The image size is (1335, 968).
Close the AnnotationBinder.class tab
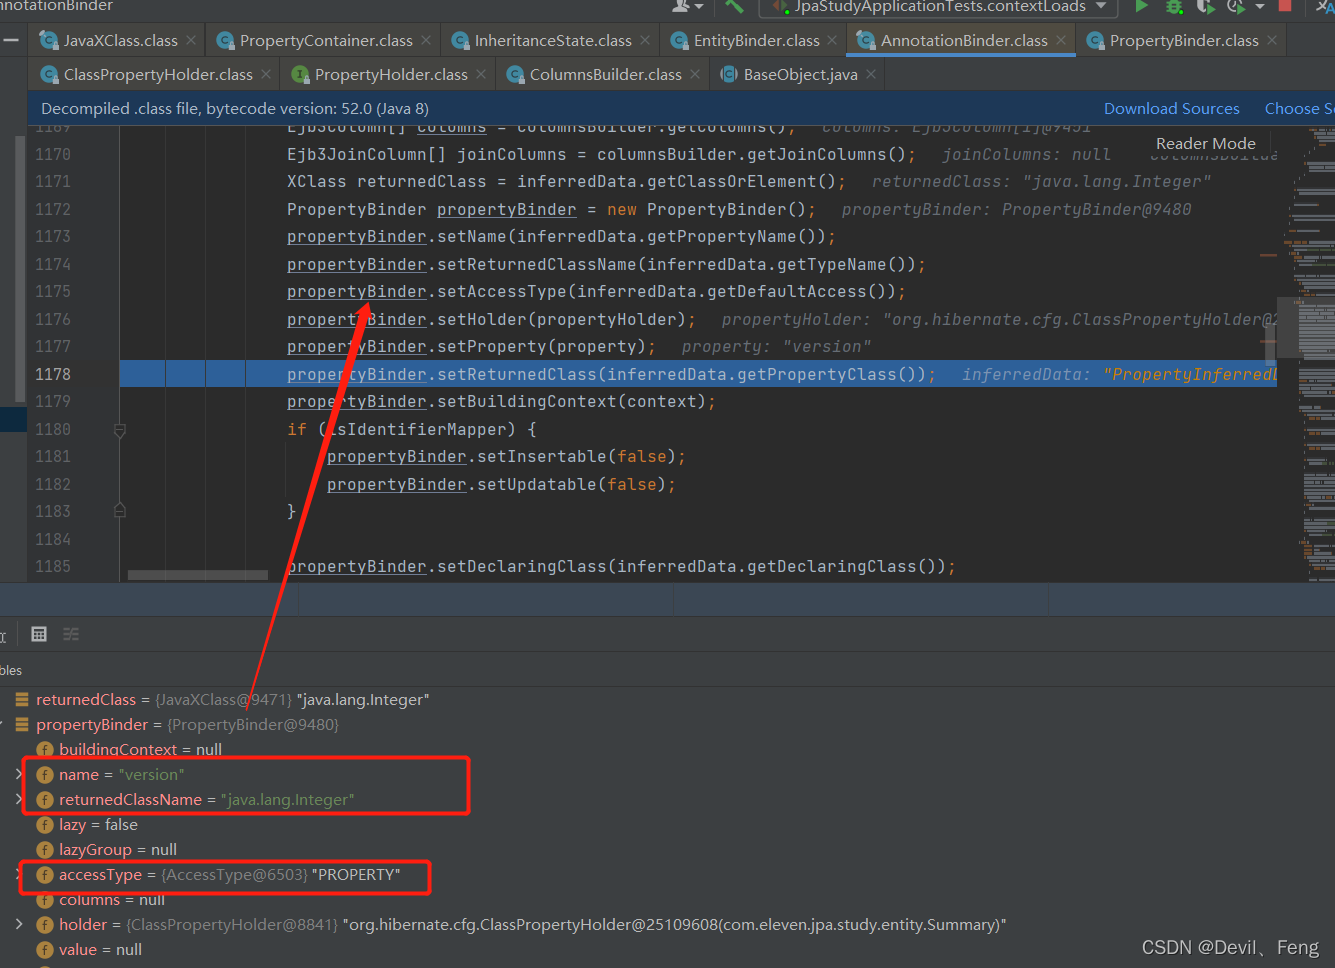click(x=1061, y=41)
